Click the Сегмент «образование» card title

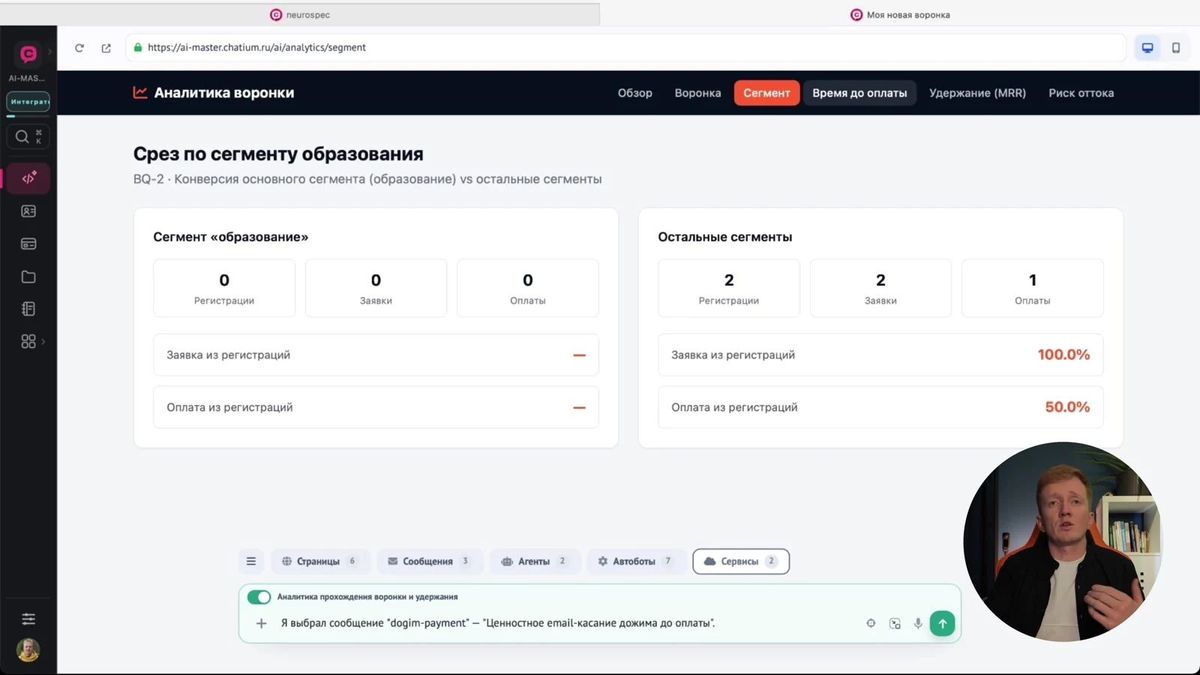(x=231, y=237)
